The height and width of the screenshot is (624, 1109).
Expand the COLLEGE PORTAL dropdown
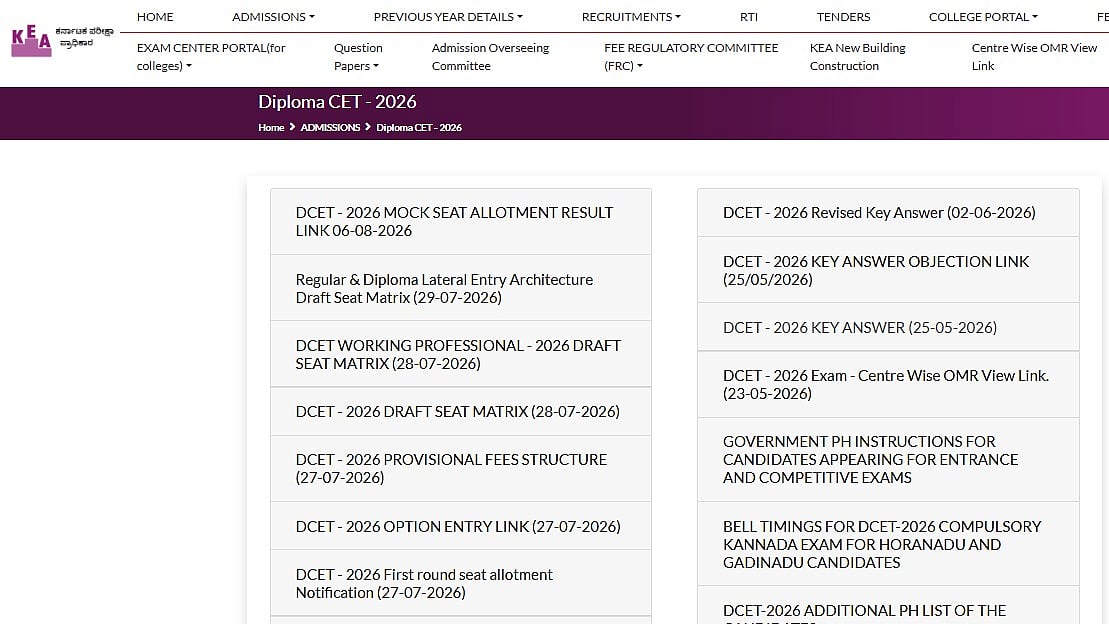pyautogui.click(x=983, y=16)
